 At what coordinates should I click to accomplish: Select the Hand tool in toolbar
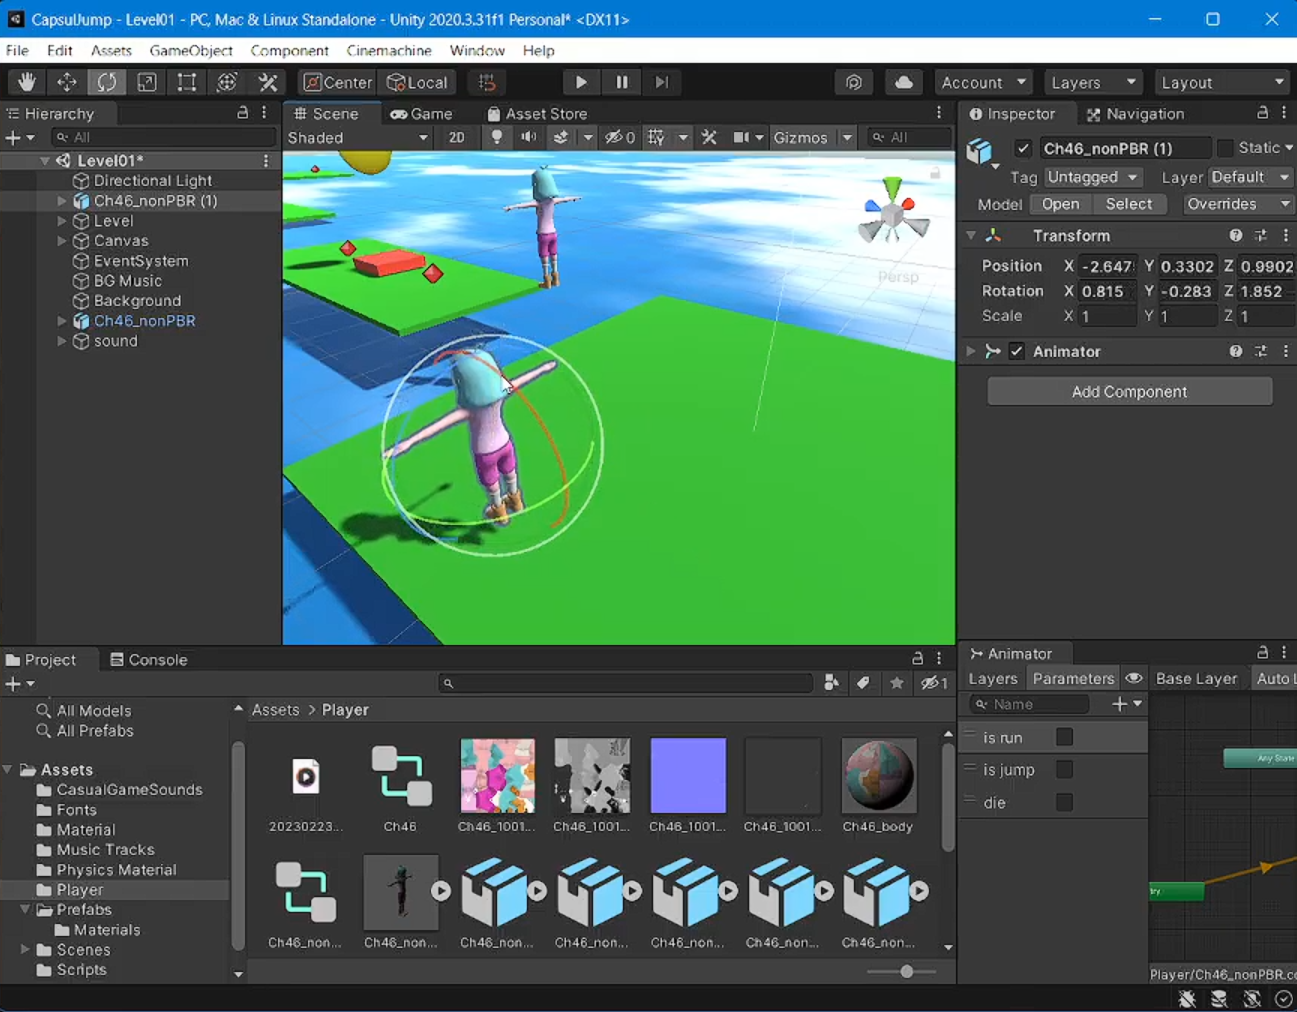coord(27,82)
